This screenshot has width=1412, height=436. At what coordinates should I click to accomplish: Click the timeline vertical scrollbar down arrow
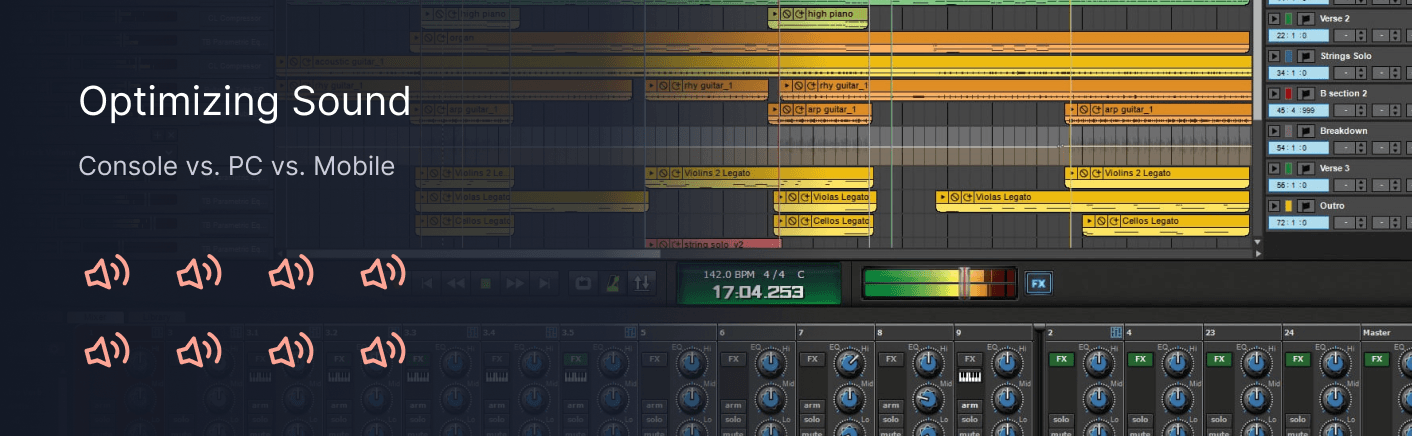[x=1259, y=241]
